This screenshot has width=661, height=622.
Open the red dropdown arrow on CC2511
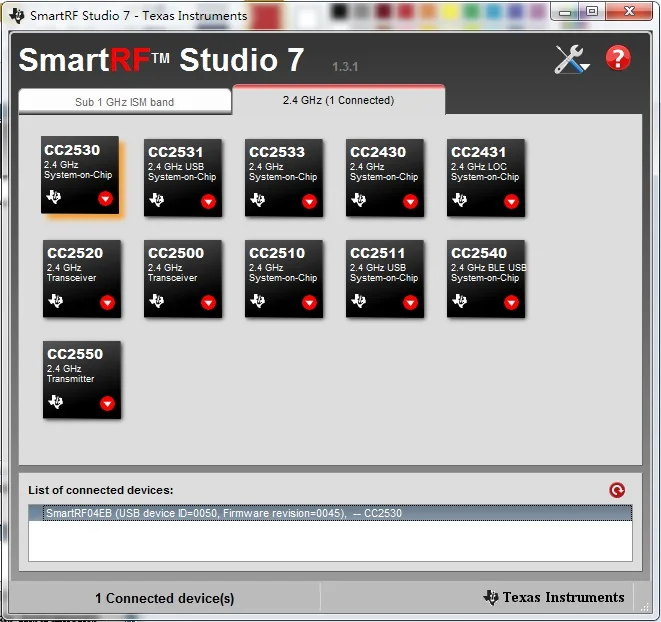click(410, 302)
